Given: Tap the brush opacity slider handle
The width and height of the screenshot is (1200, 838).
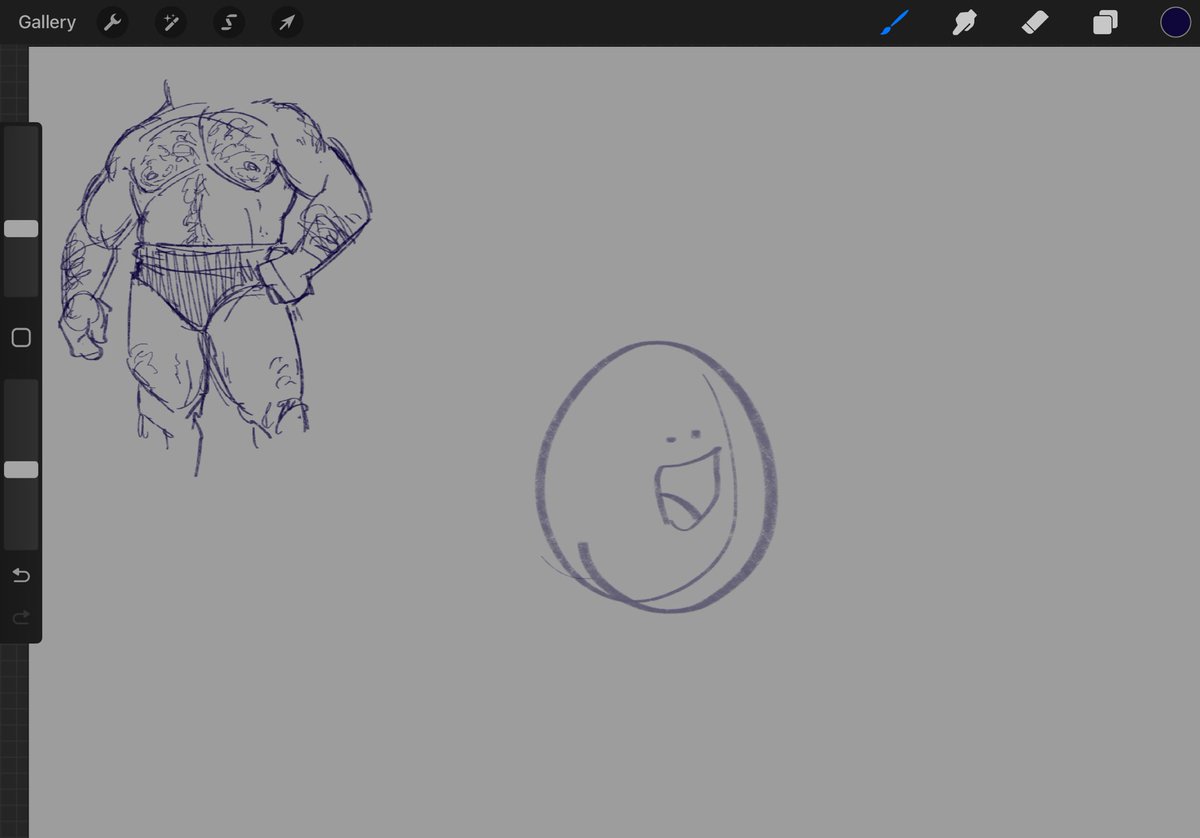Looking at the screenshot, I should [21, 469].
